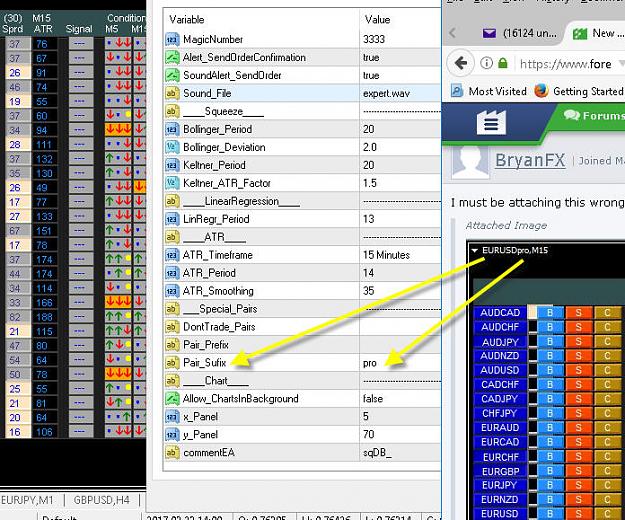Click the y_Panel integer icon
This screenshot has width=625, height=520.
172,434
